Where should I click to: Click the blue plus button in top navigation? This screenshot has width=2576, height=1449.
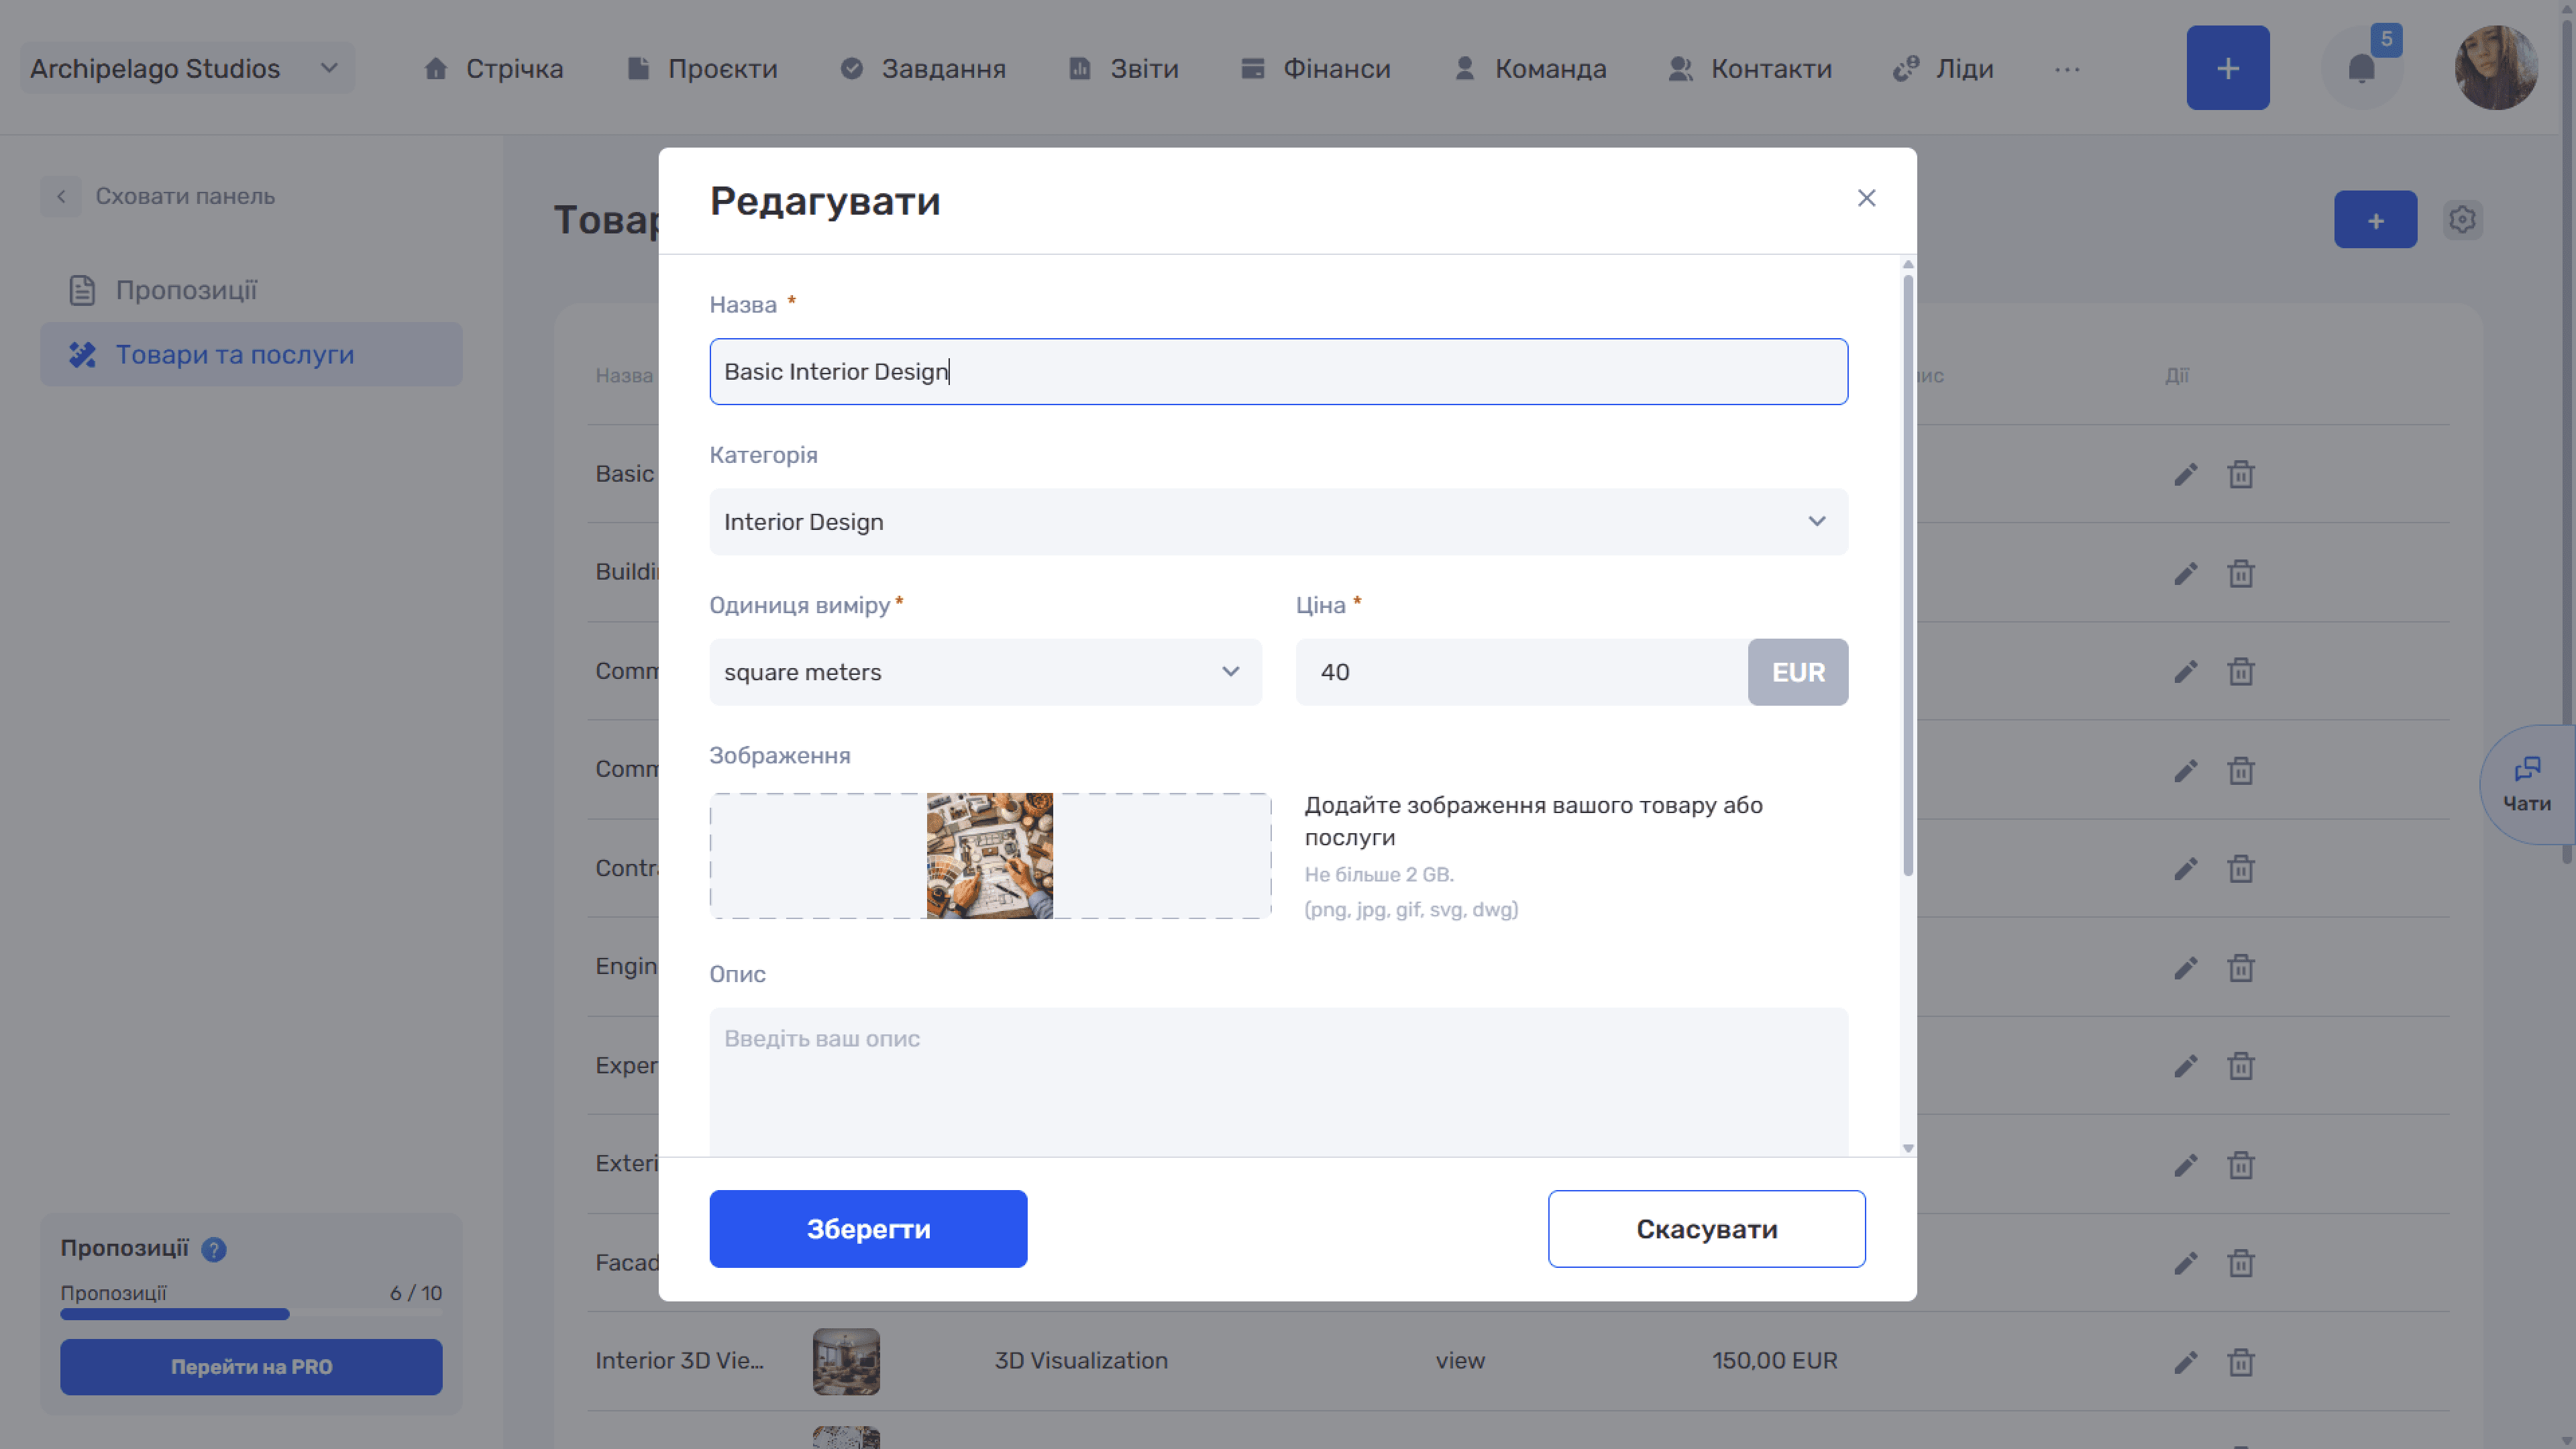pos(2227,68)
